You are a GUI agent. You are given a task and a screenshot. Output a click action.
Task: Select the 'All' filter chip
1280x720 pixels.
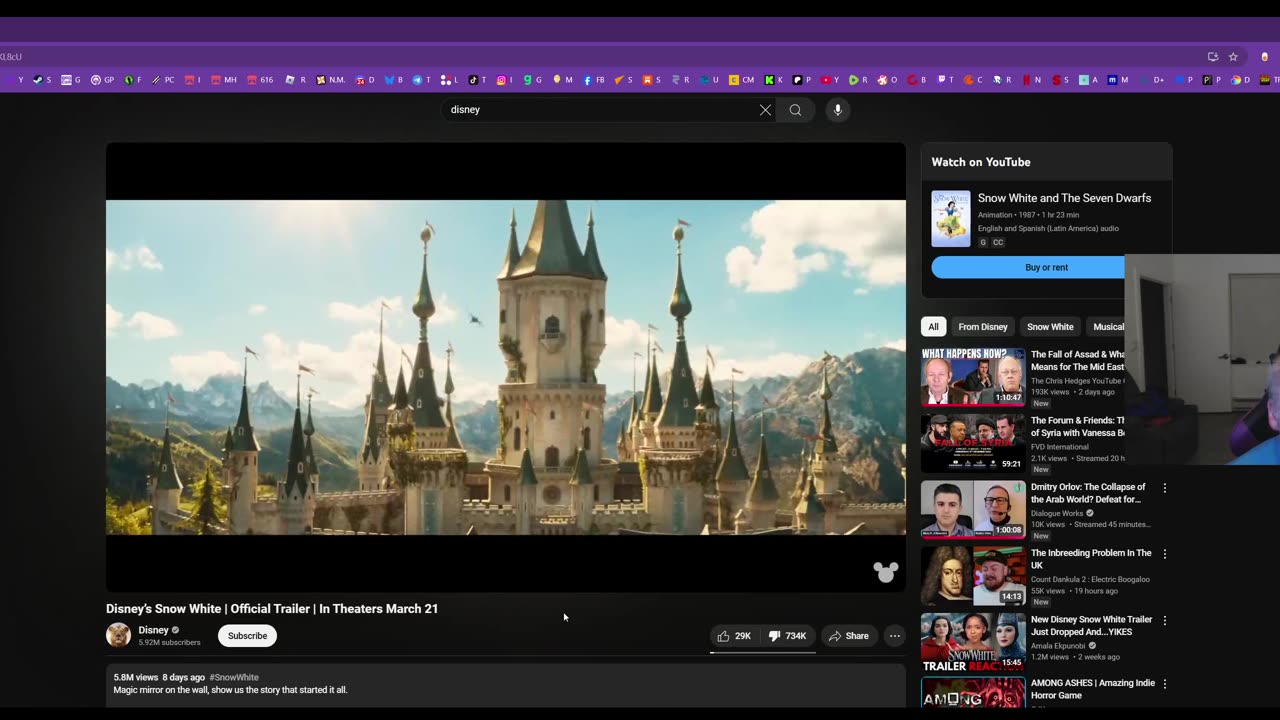pyautogui.click(x=933, y=327)
